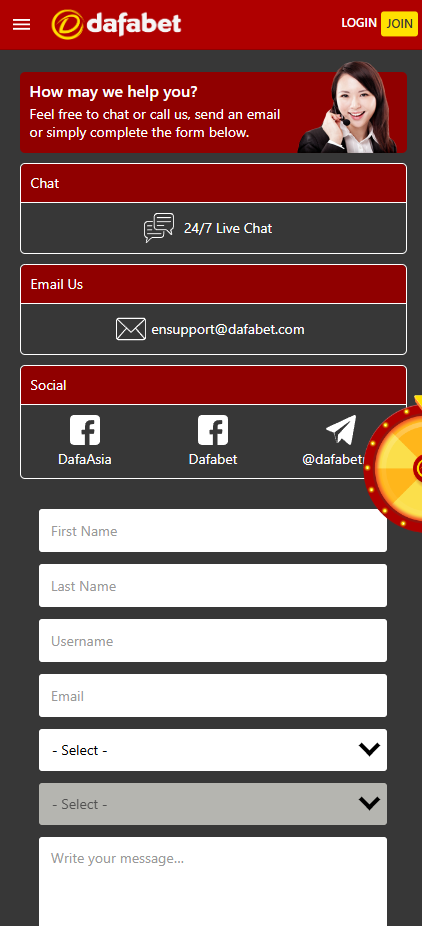Click the Chat section header
The height and width of the screenshot is (926, 422).
point(213,183)
